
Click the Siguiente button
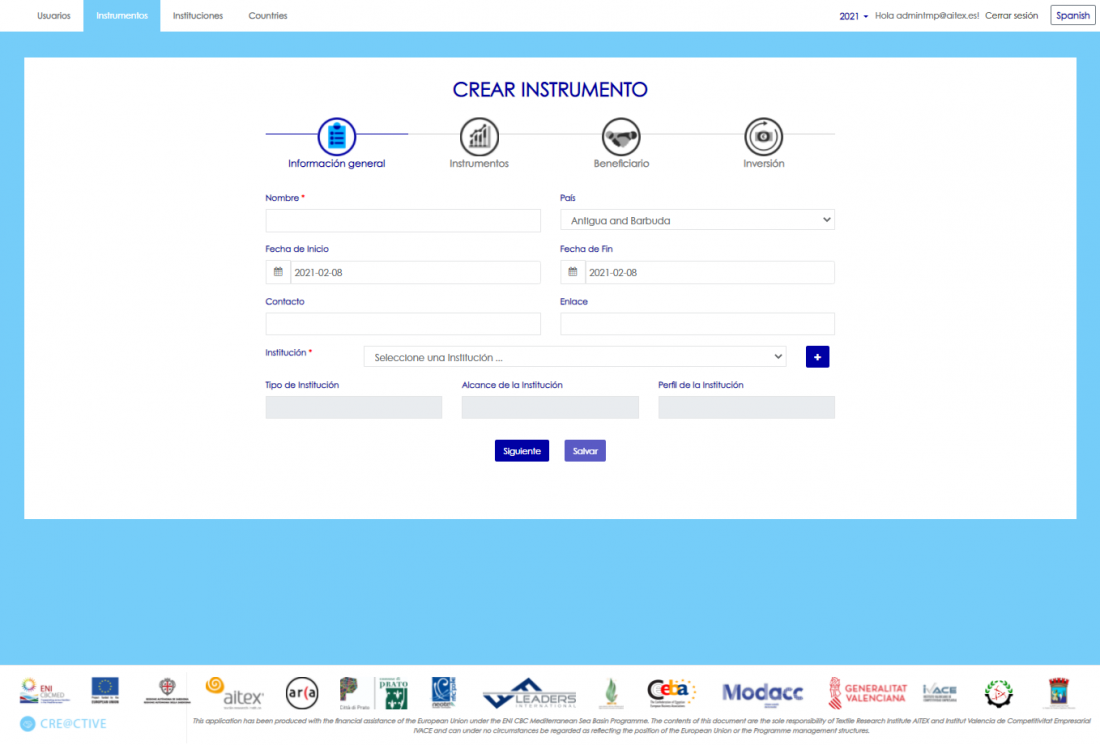tap(521, 450)
